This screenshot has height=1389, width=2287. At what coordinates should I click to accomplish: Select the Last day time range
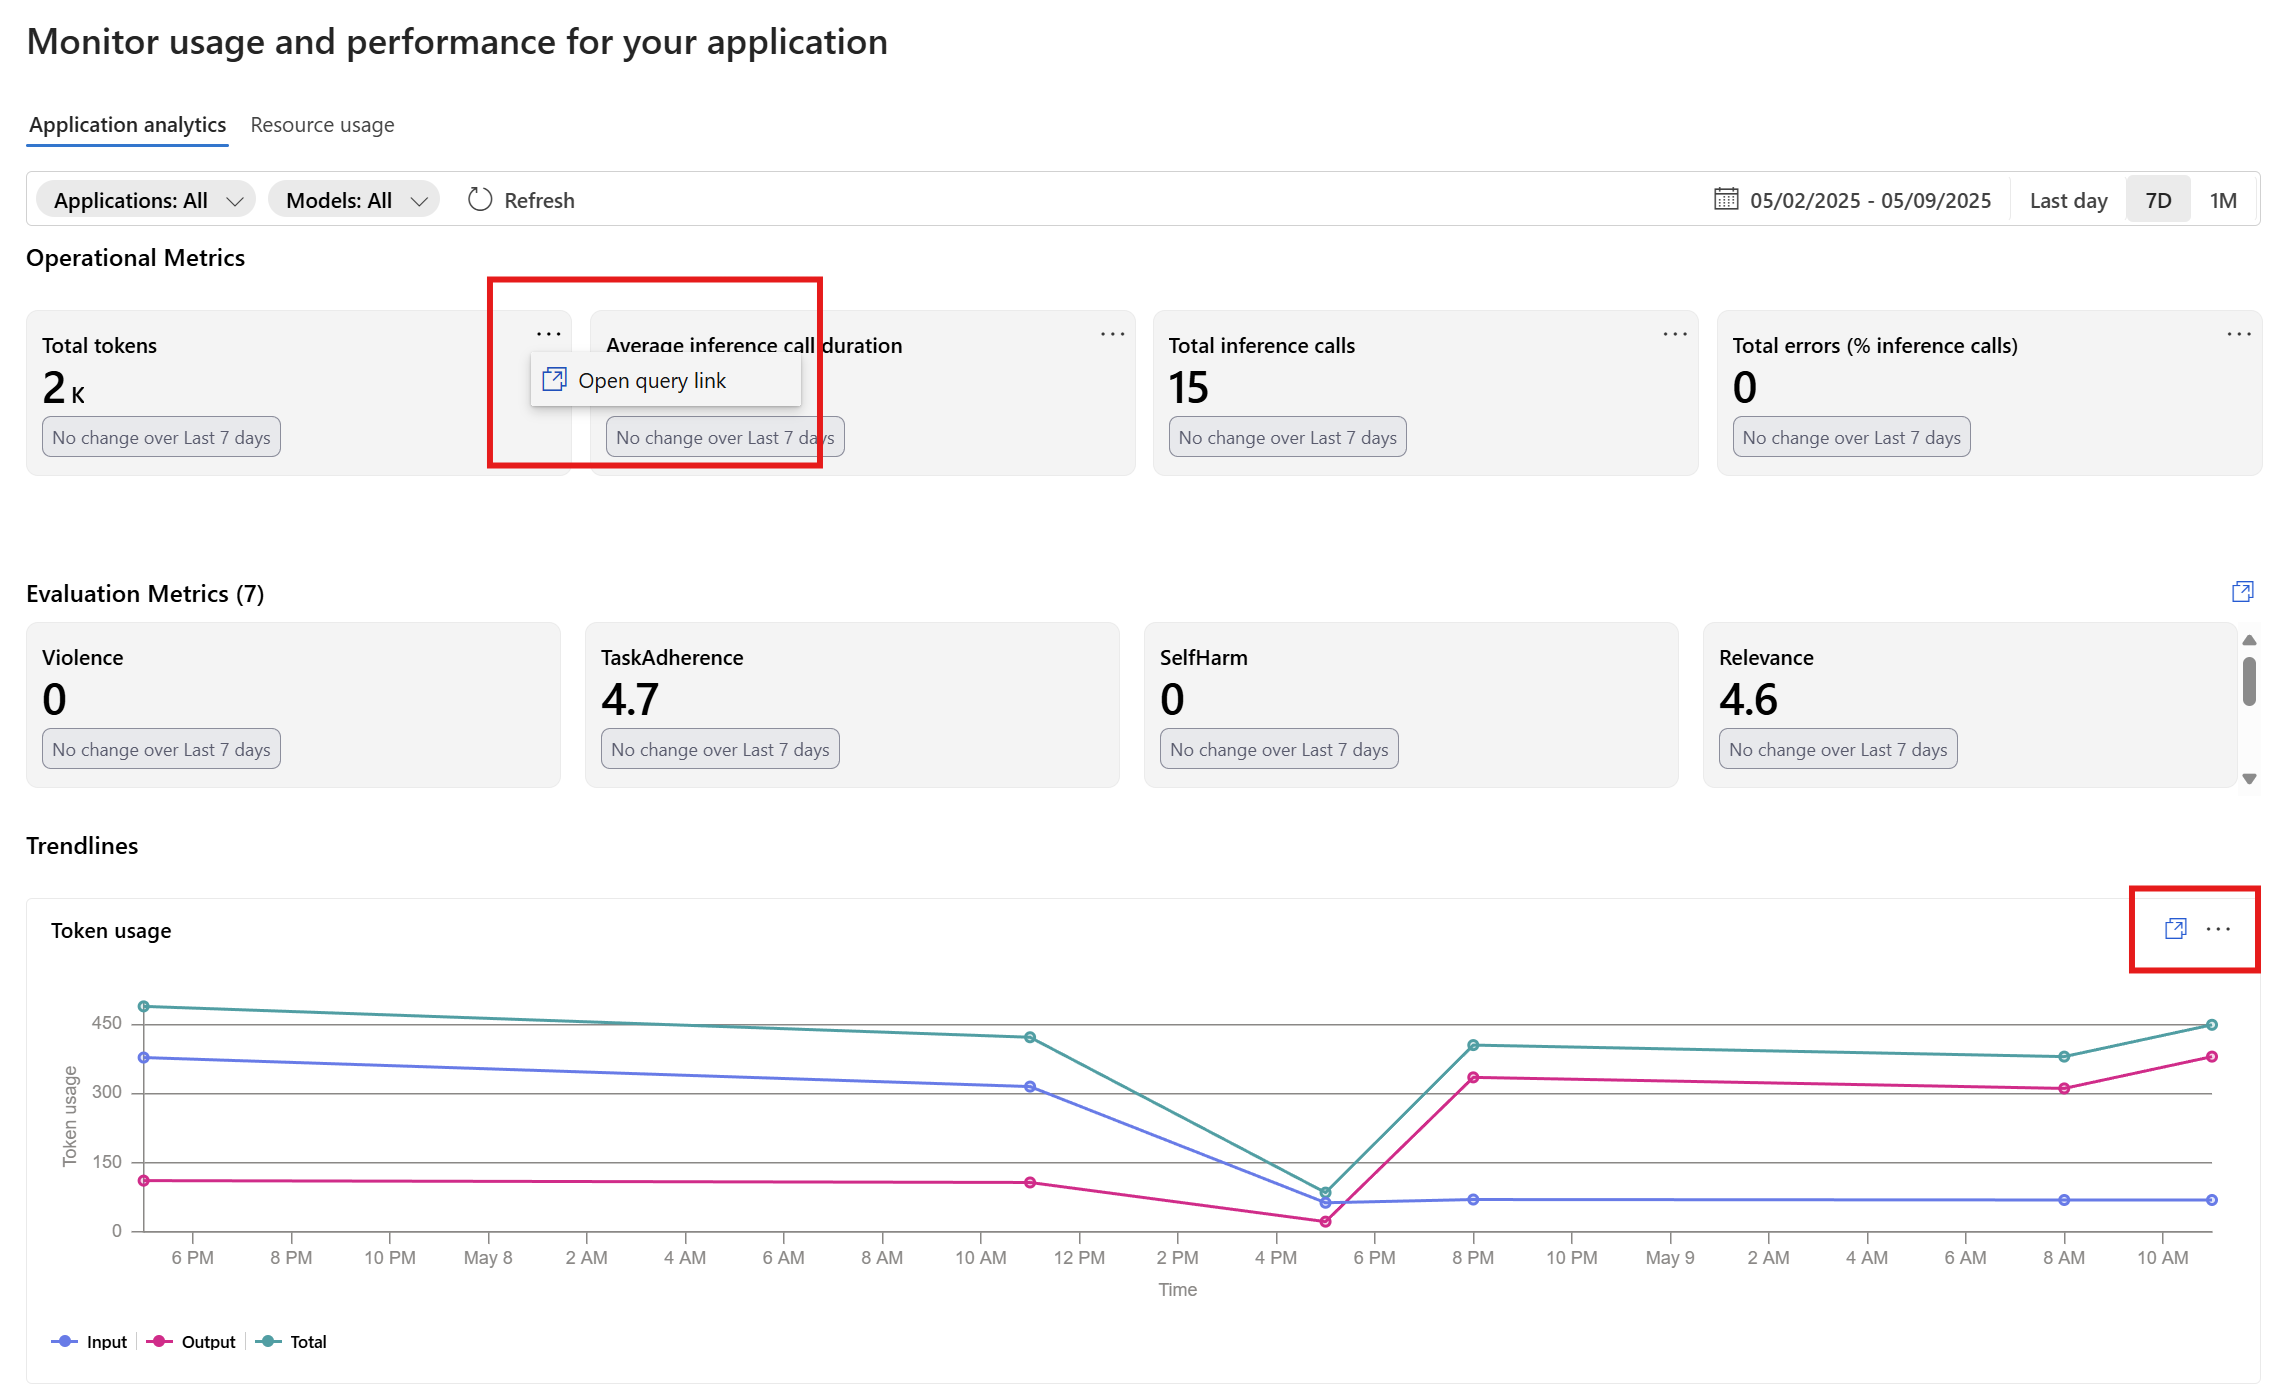click(2067, 200)
